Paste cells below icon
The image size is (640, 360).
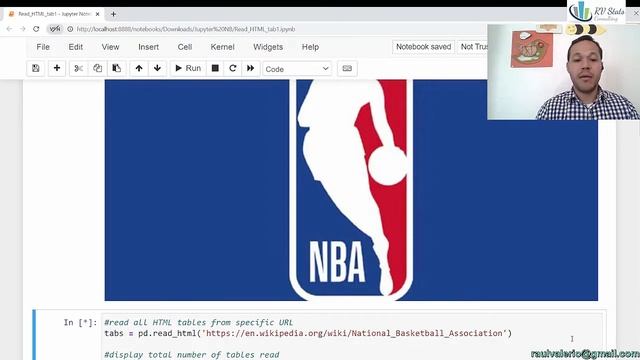pos(116,68)
